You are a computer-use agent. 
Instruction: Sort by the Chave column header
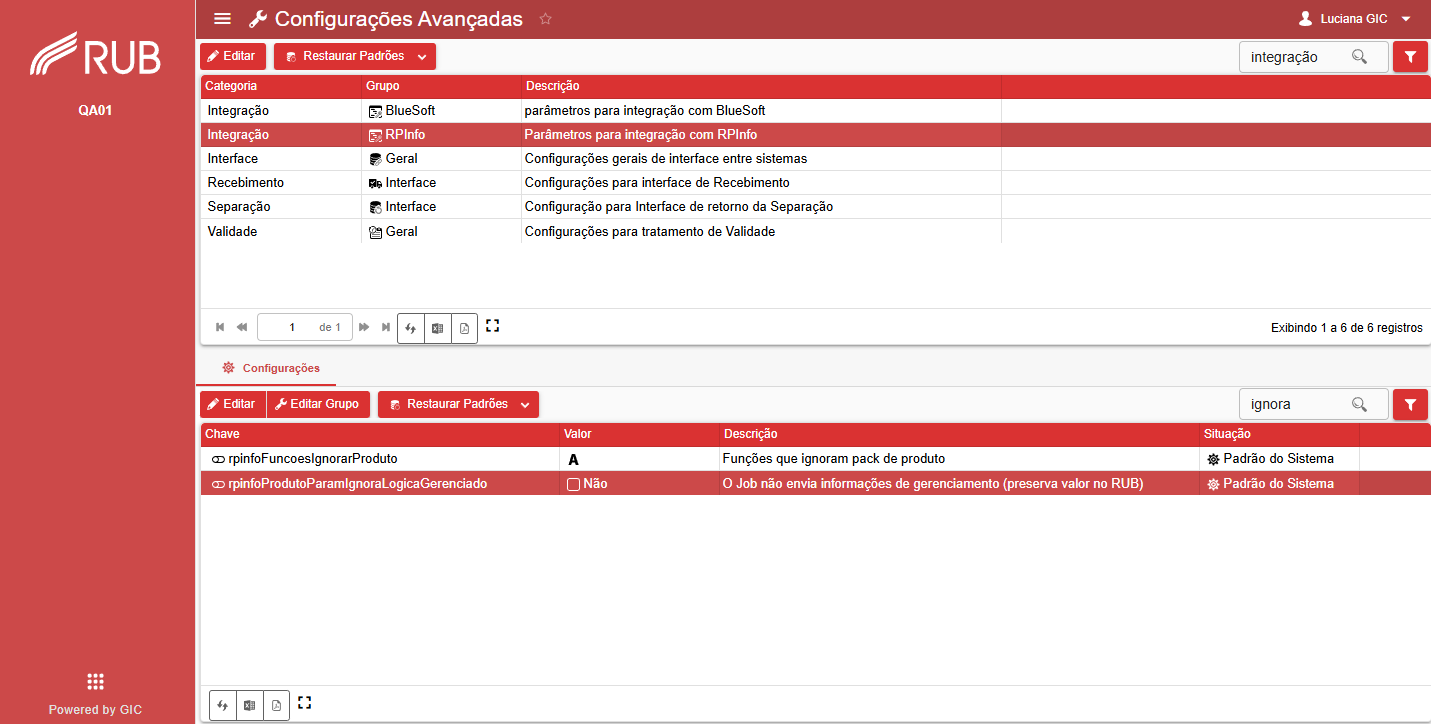coord(380,434)
